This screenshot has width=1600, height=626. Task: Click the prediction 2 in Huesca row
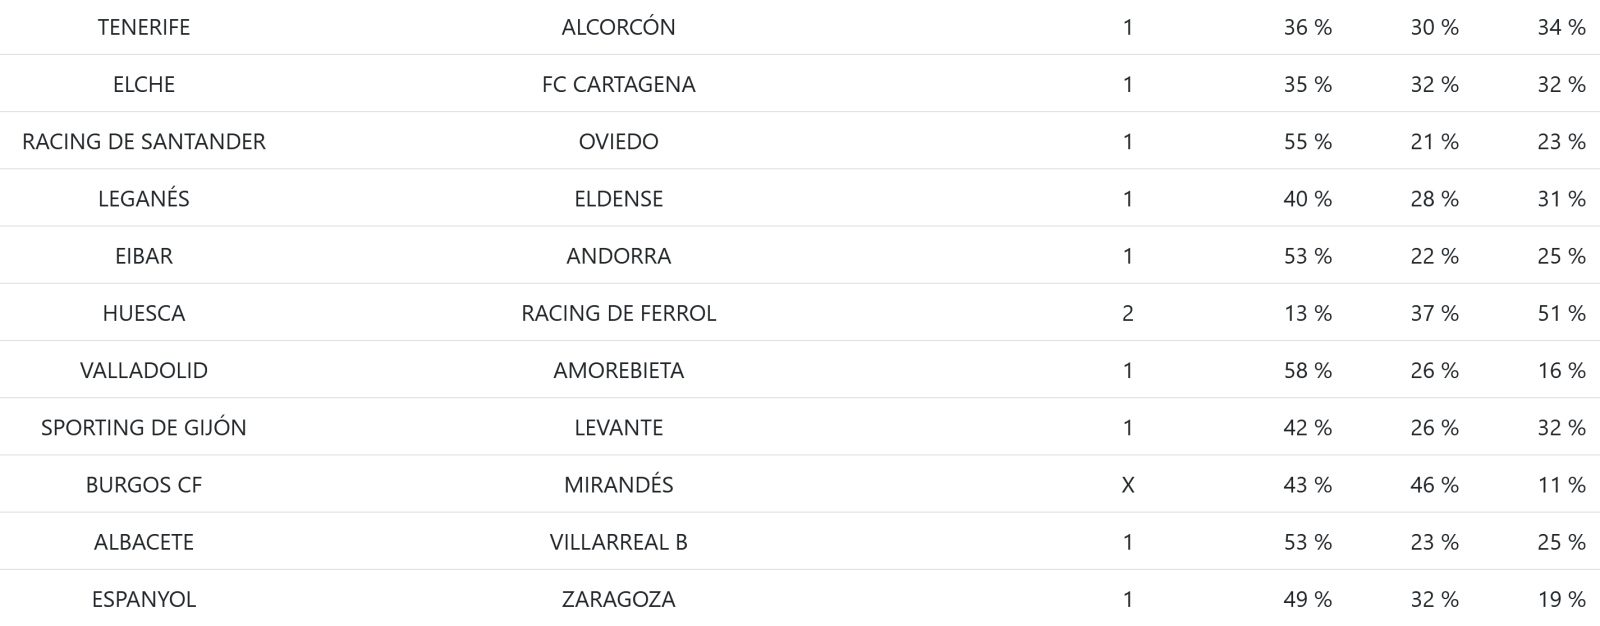1128,313
